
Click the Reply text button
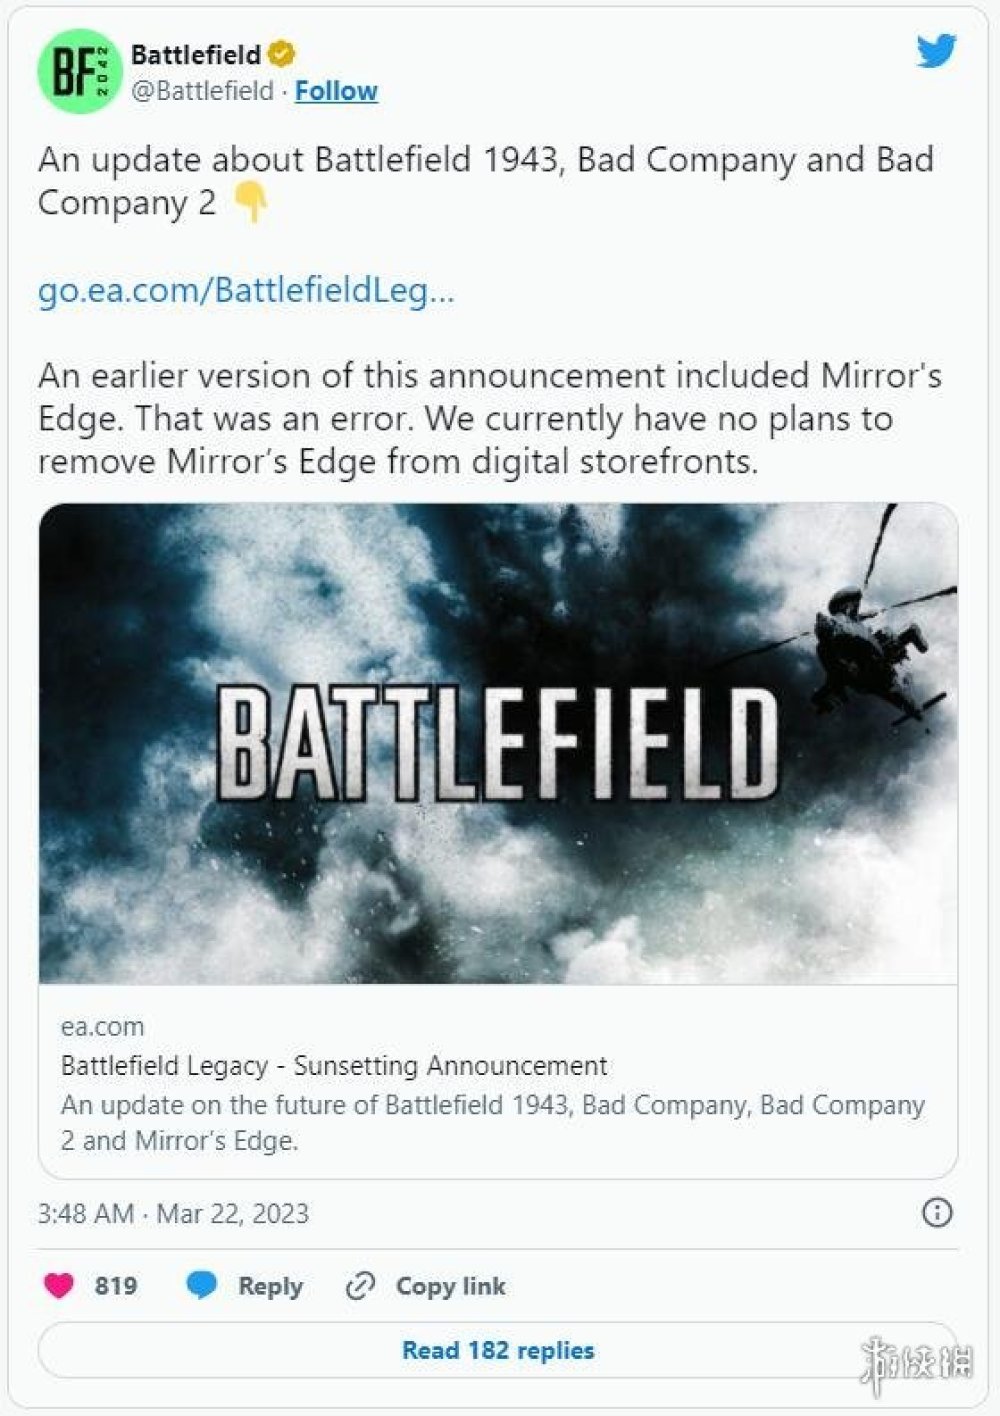tap(270, 1286)
